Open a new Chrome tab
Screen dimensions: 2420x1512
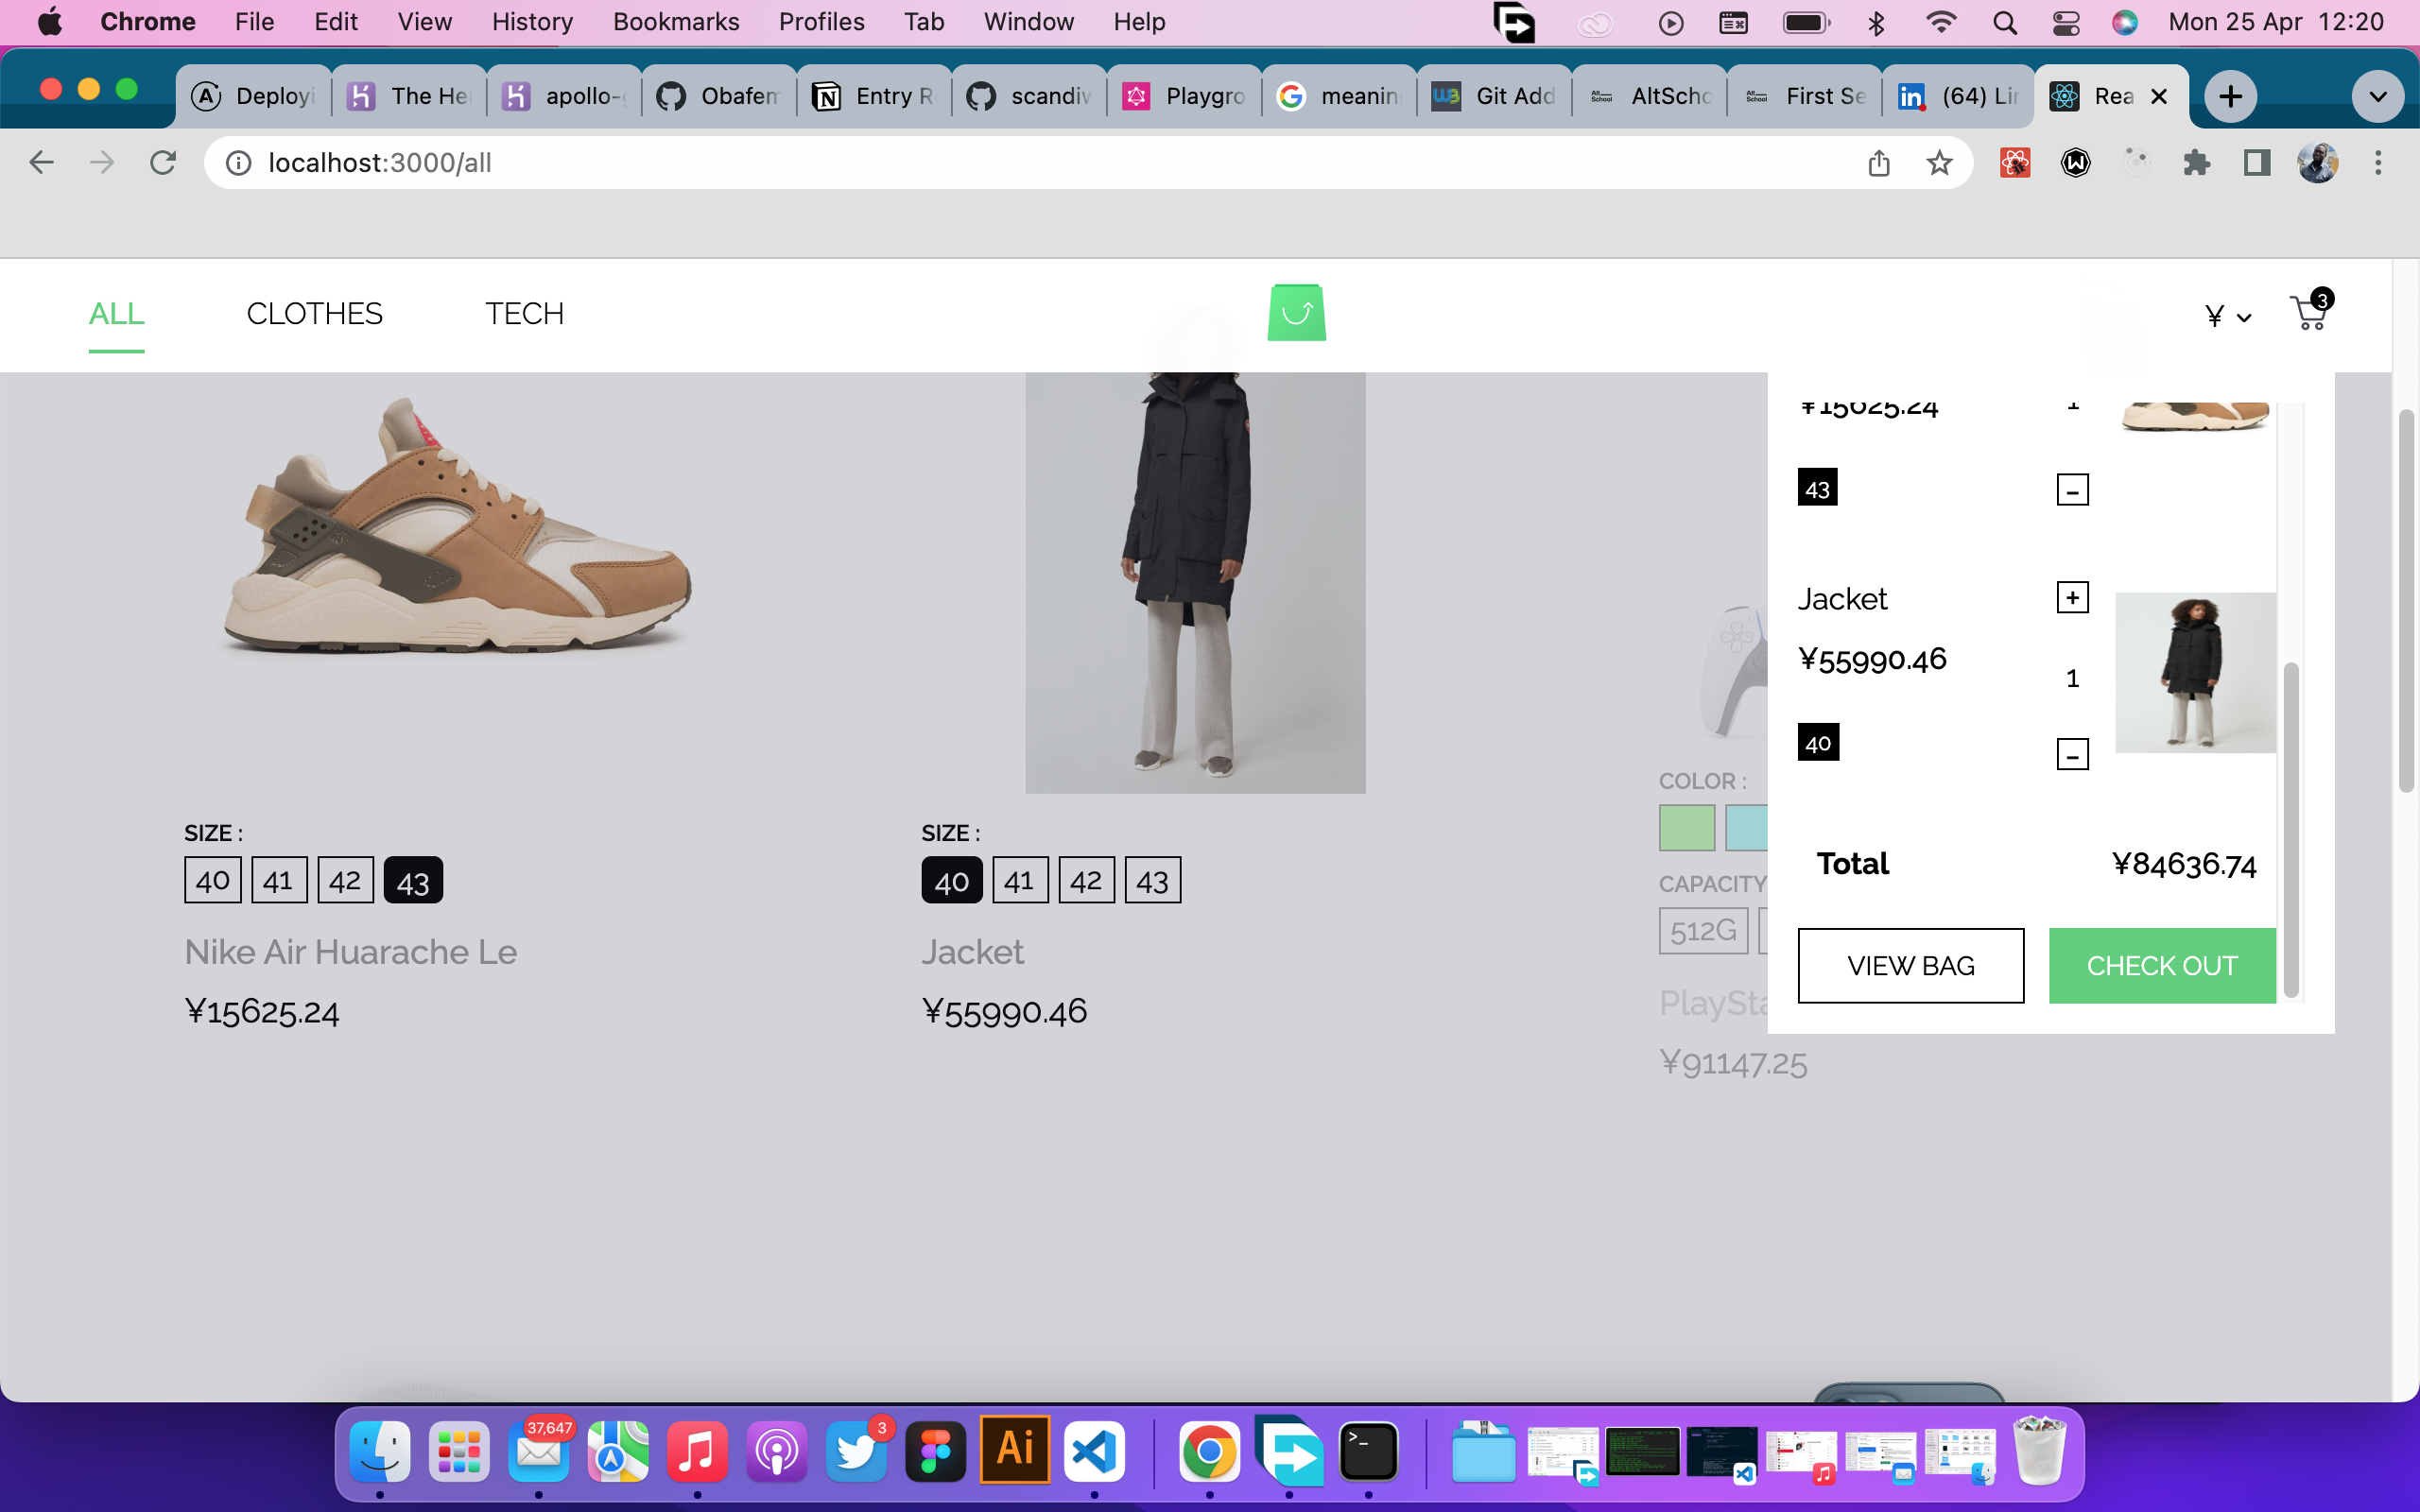pos(2230,96)
